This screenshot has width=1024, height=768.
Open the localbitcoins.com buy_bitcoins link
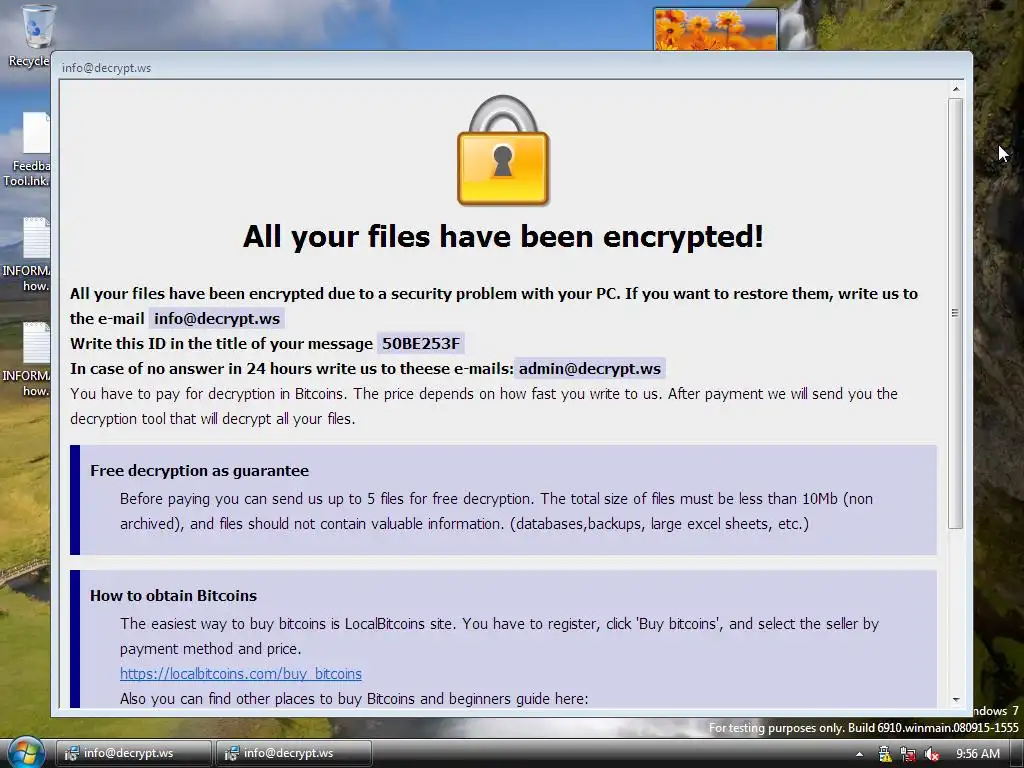(x=241, y=673)
